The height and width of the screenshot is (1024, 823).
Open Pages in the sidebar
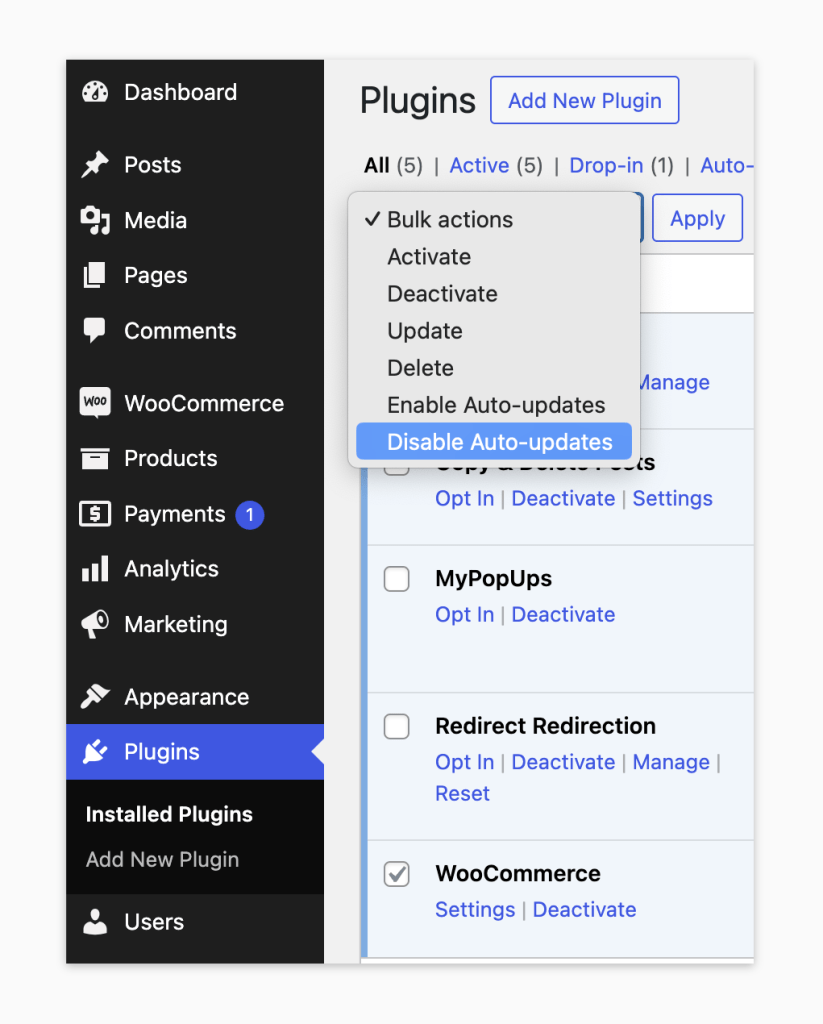tap(155, 276)
